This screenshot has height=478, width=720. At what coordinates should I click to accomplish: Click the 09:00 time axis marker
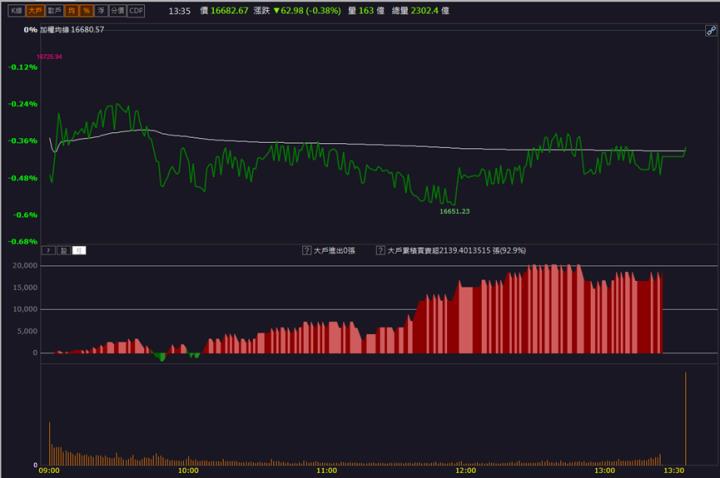49,471
